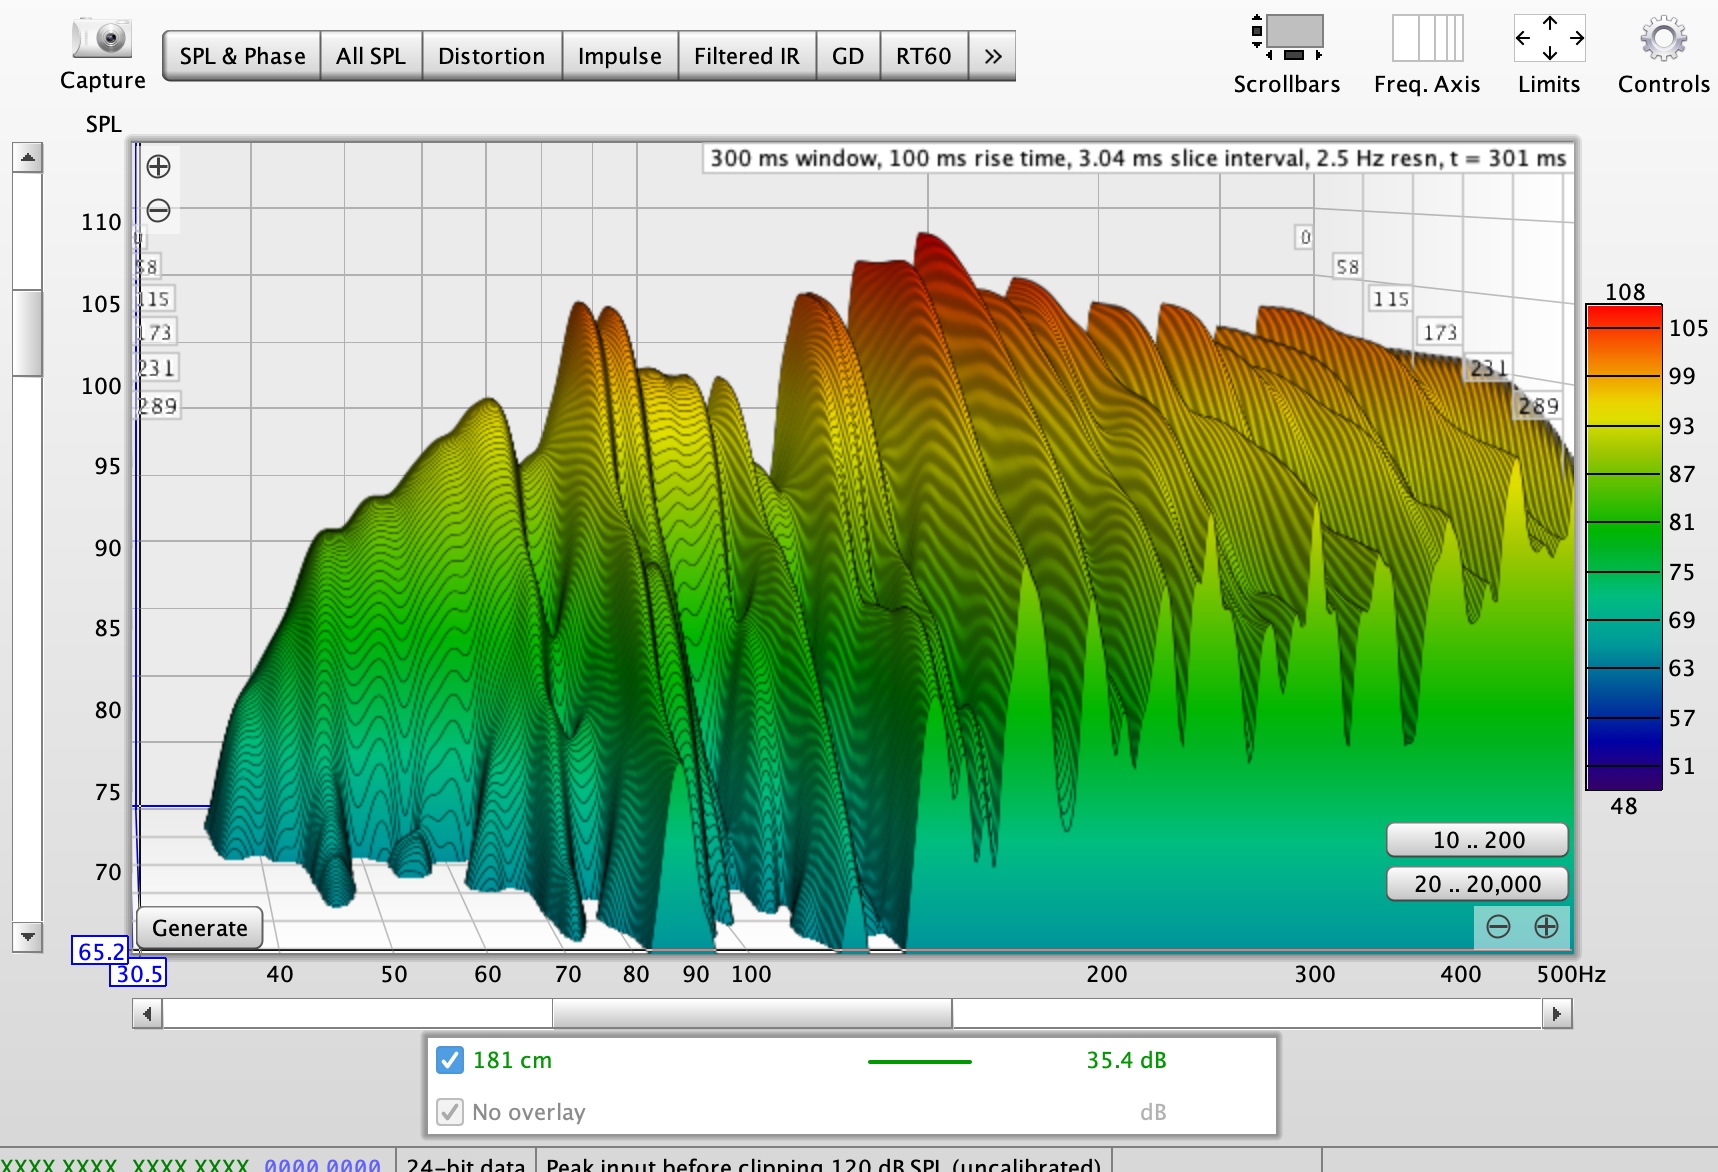The width and height of the screenshot is (1718, 1172).
Task: Click the horizontal frequency scrollbar thumb
Action: pyautogui.click(x=752, y=1014)
